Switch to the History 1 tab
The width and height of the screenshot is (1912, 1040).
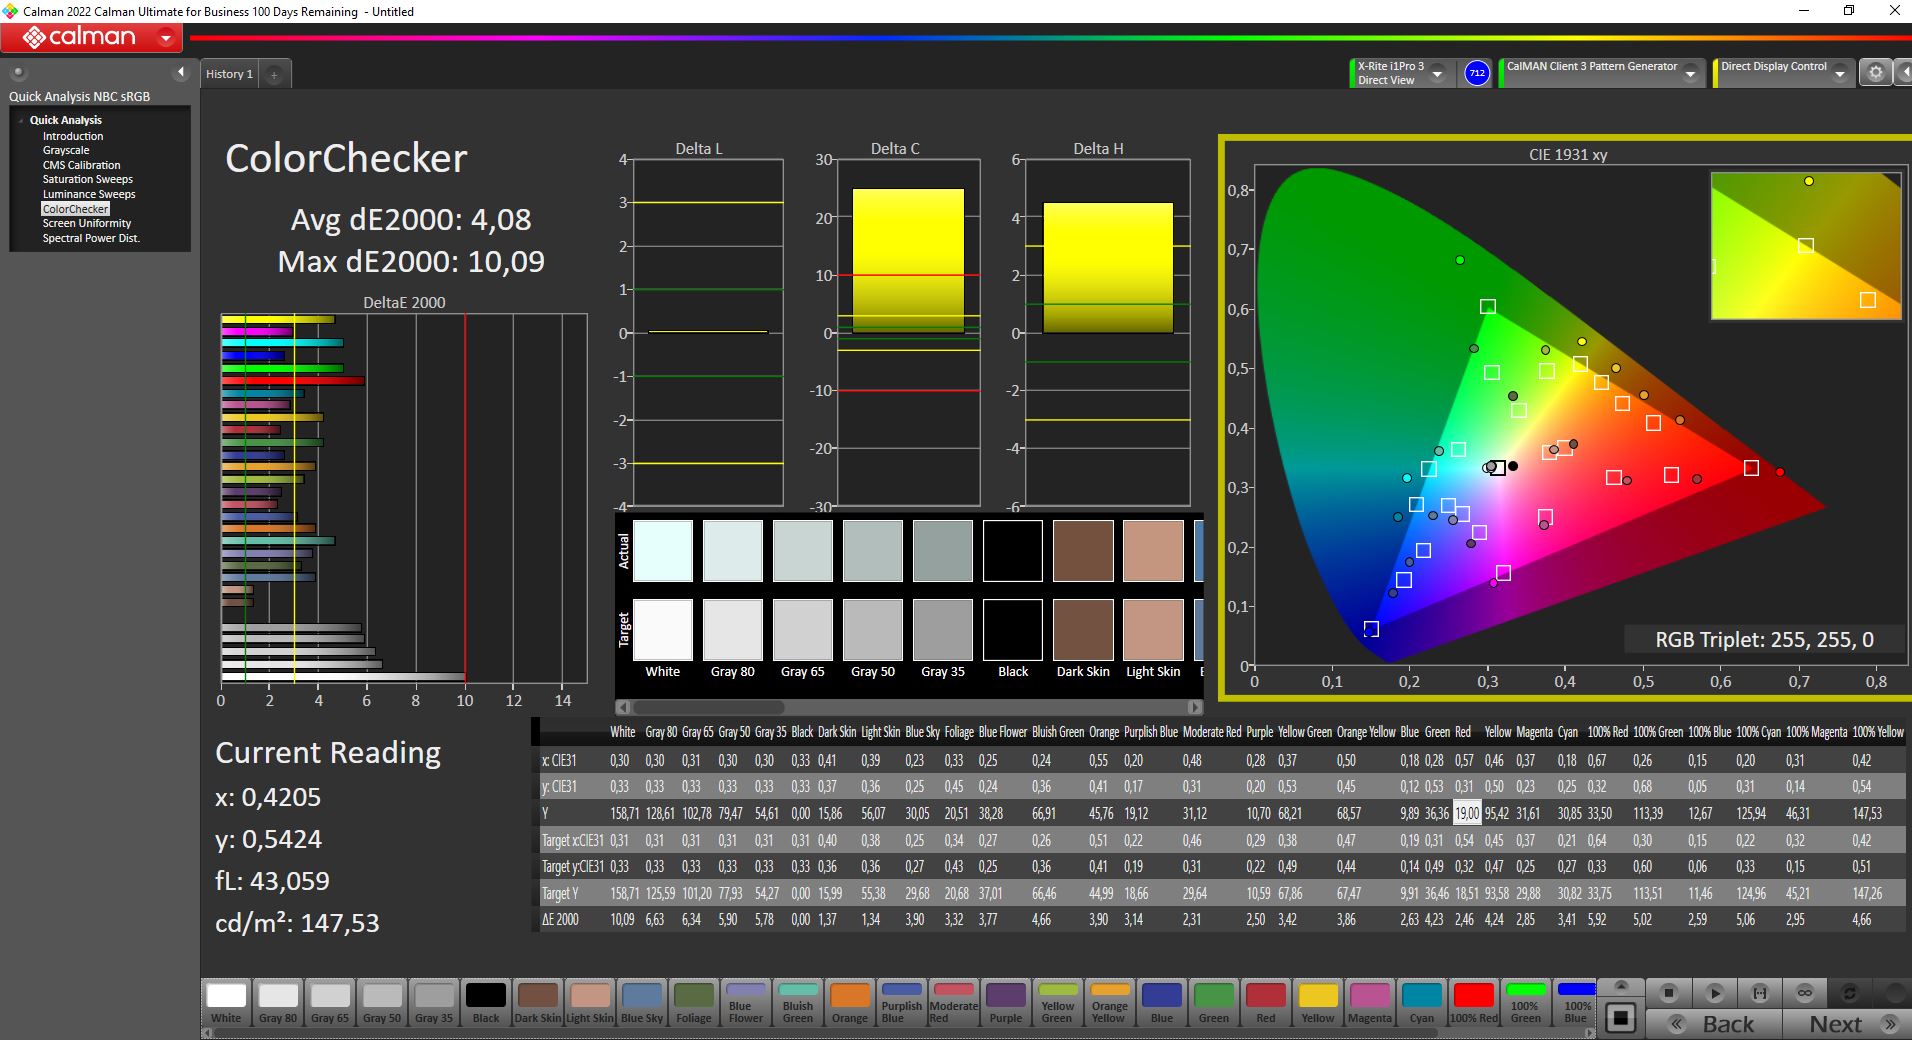point(229,74)
